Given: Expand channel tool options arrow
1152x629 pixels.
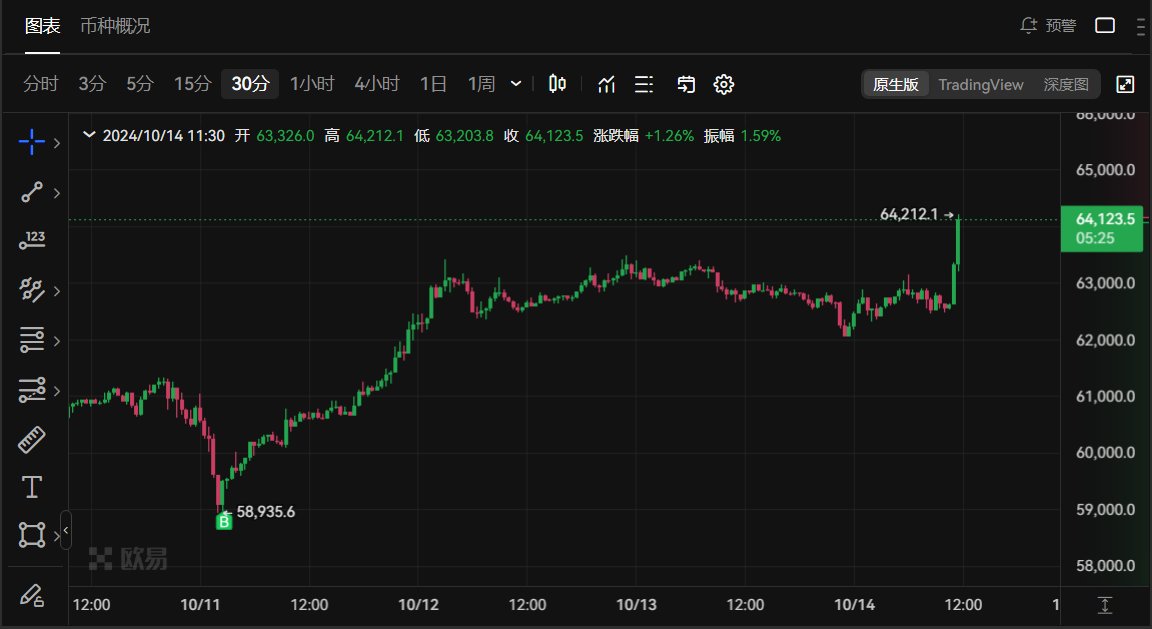Looking at the screenshot, I should pyautogui.click(x=57, y=291).
